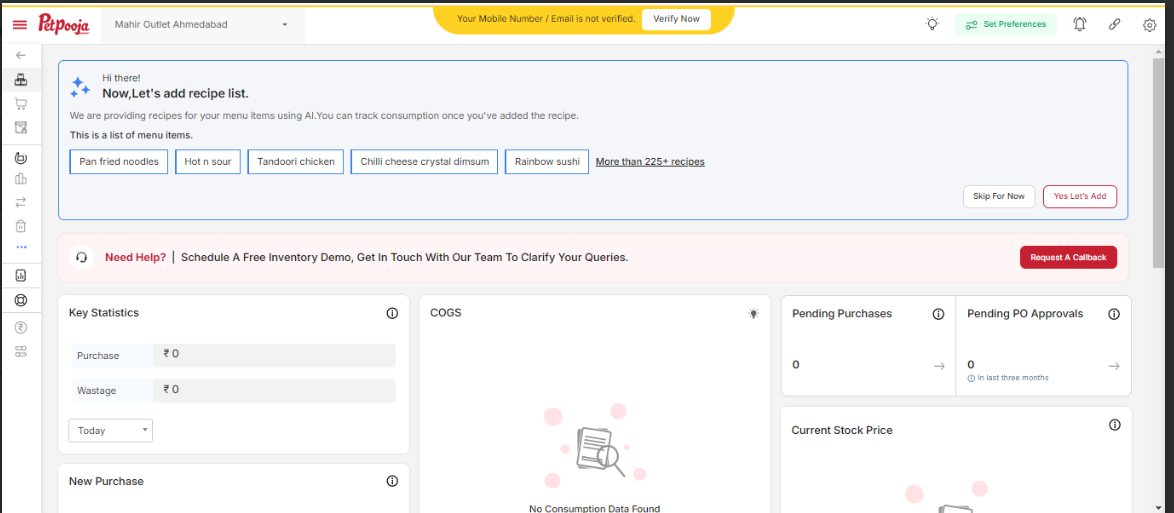Click the COGS card title

(445, 313)
